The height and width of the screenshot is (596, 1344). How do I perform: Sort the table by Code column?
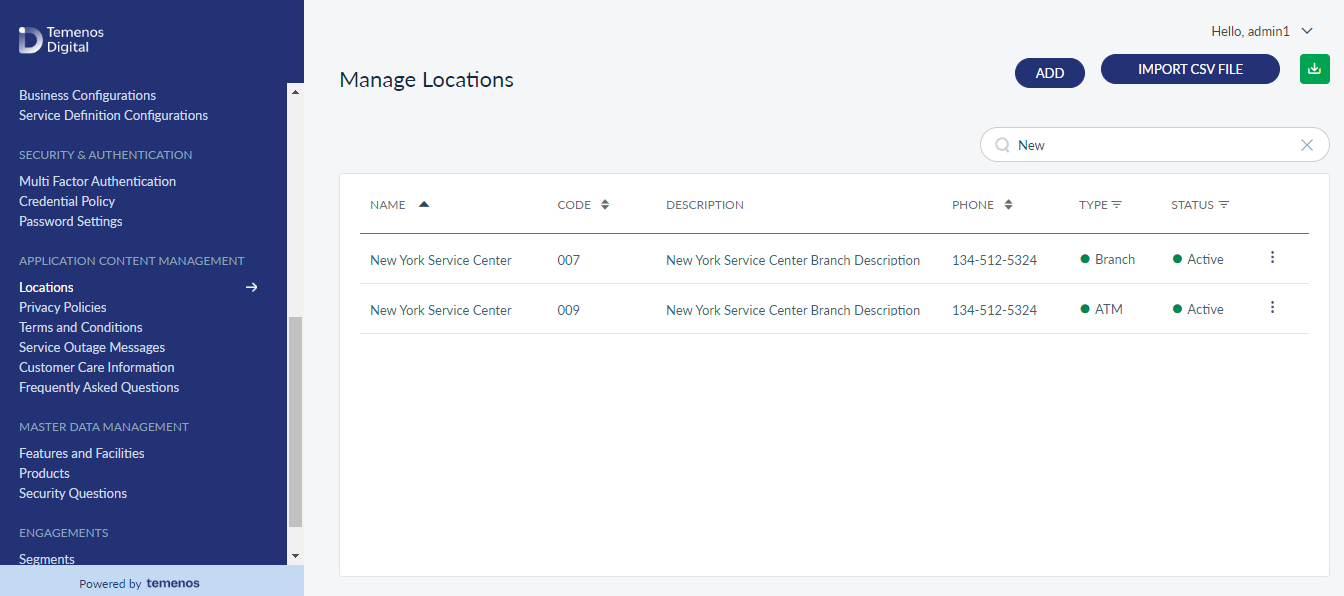coord(604,205)
